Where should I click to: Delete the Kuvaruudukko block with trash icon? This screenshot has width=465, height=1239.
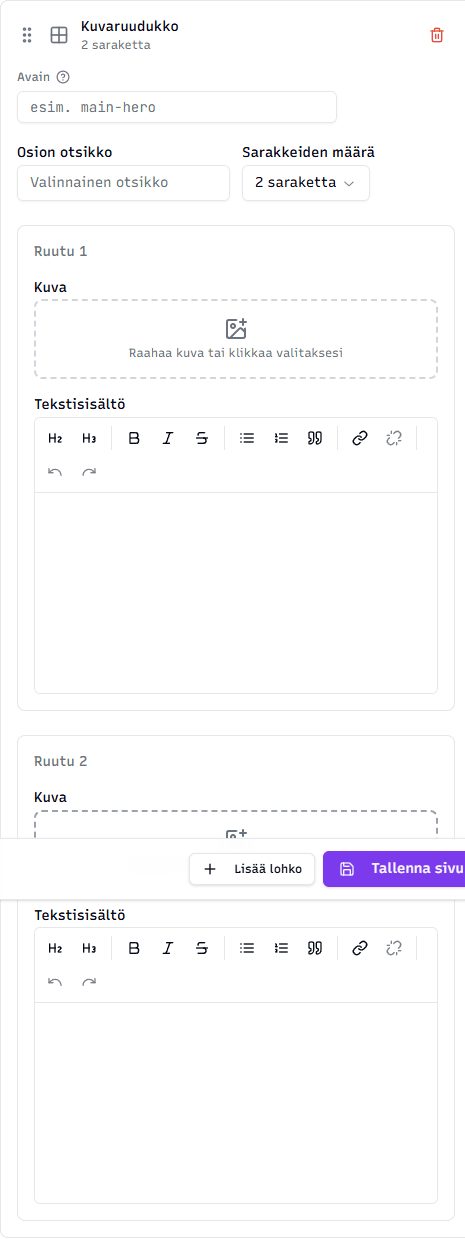(437, 35)
